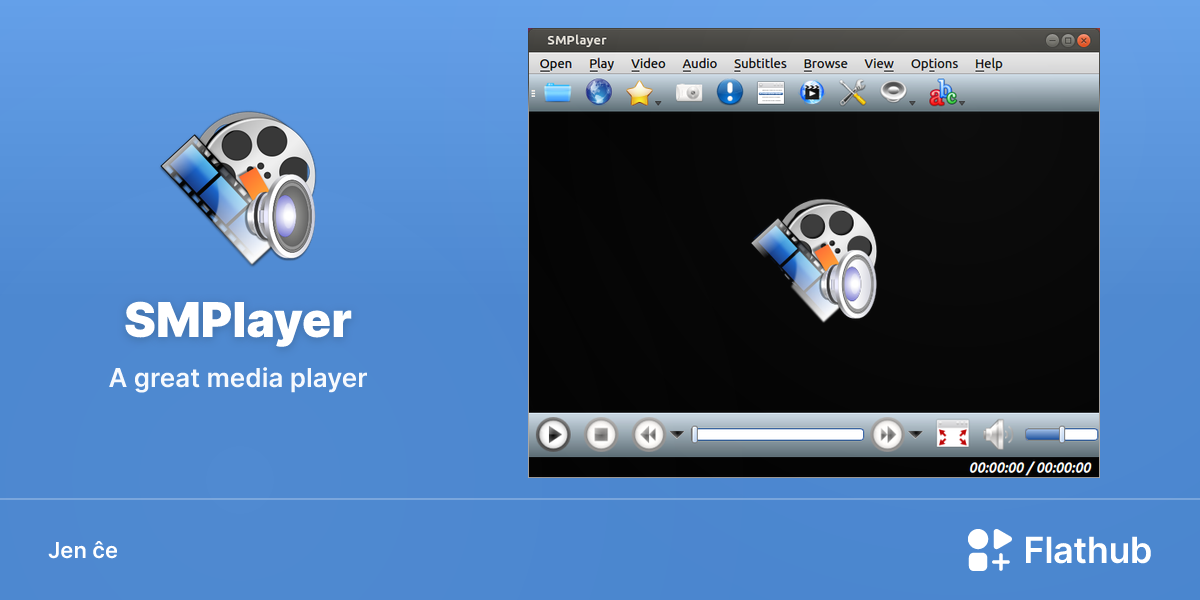Click the SMPlayer logo in the video area
Image resolution: width=1200 pixels, height=600 pixels.
[814, 260]
